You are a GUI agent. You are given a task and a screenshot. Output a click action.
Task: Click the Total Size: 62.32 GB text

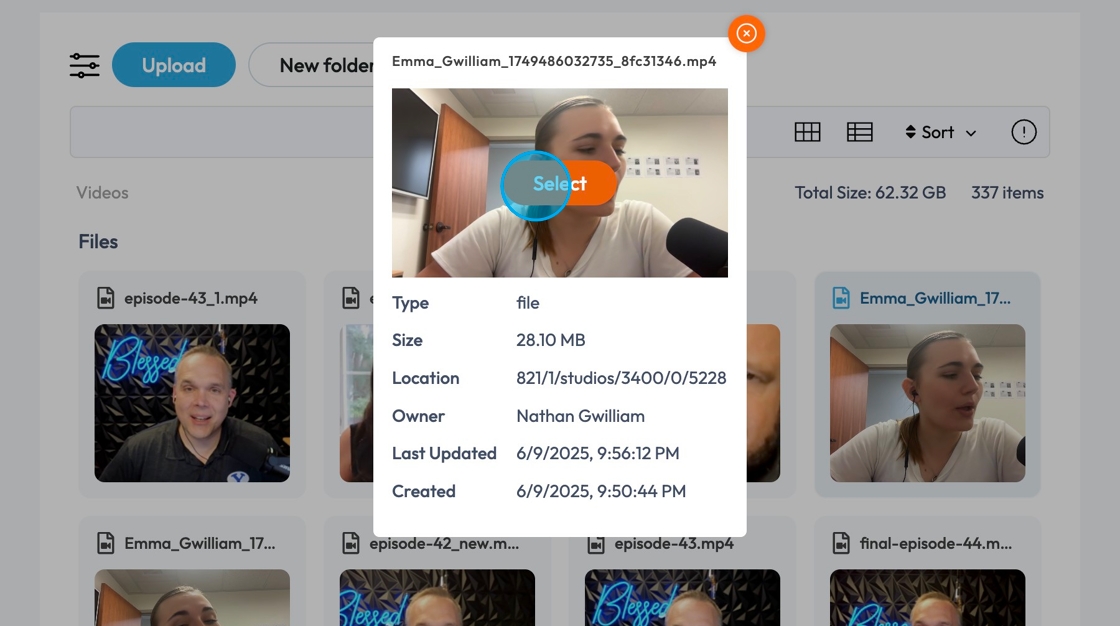(x=870, y=193)
